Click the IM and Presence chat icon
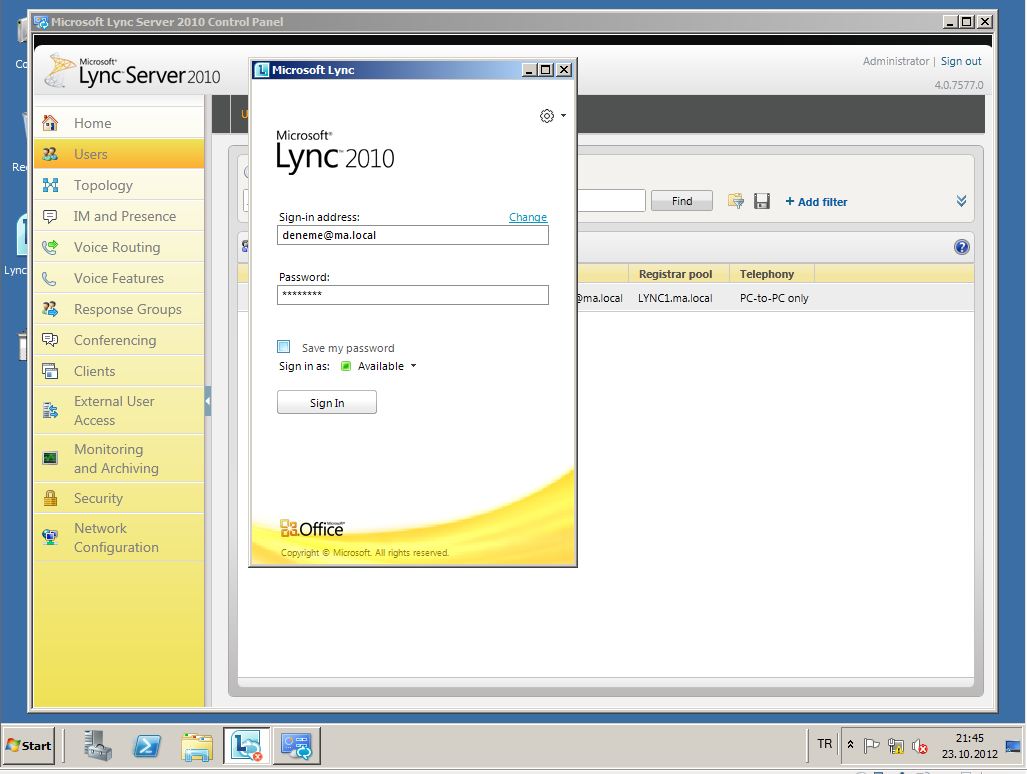The image size is (1027, 774). pos(50,216)
